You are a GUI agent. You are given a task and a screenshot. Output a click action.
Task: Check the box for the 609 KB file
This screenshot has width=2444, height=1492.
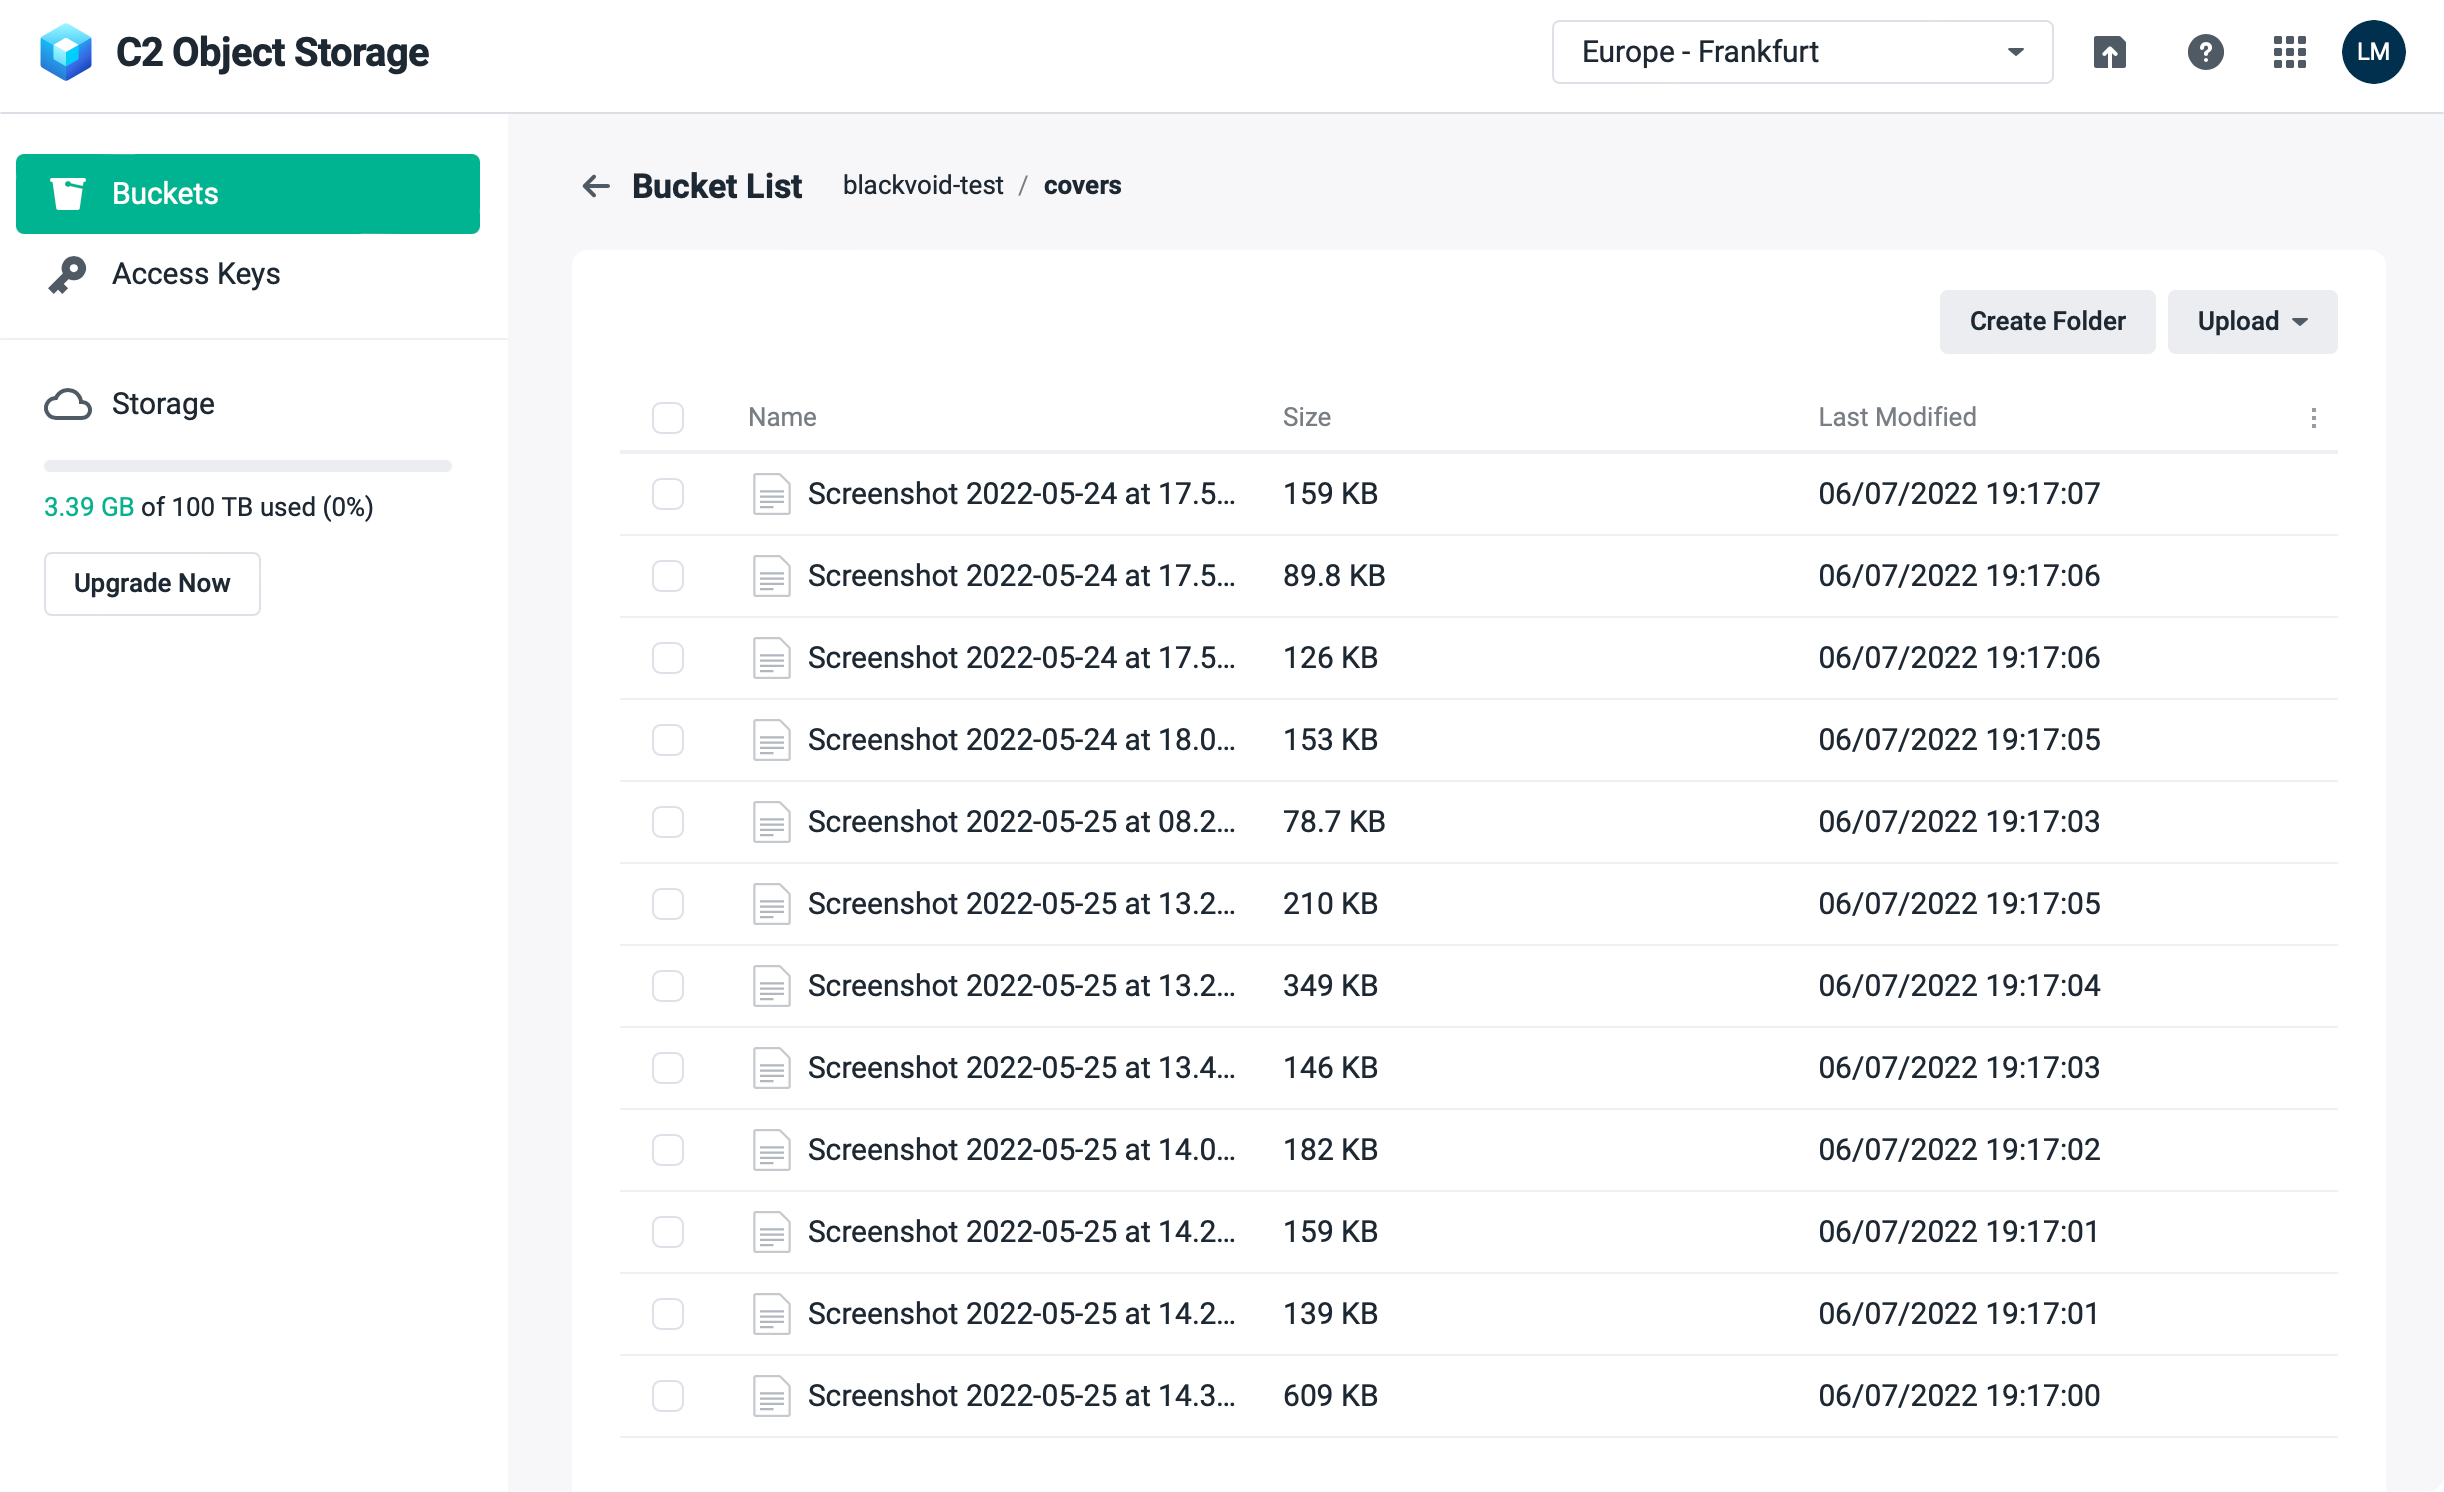pyautogui.click(x=668, y=1396)
